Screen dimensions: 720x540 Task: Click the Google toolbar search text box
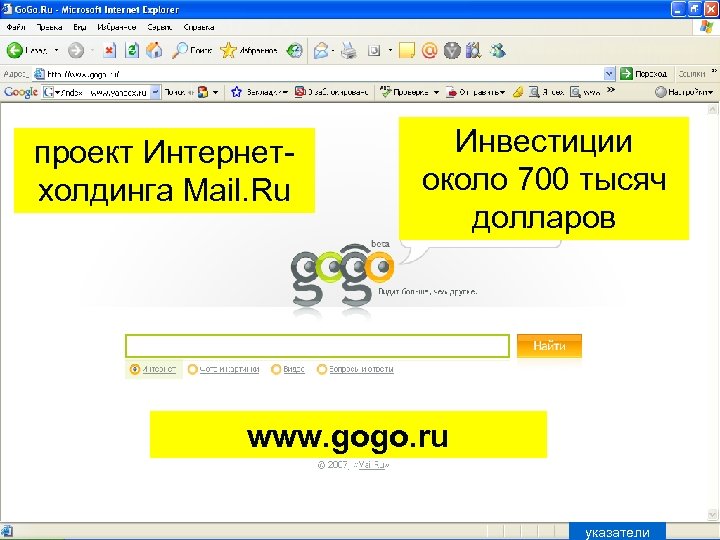point(101,92)
